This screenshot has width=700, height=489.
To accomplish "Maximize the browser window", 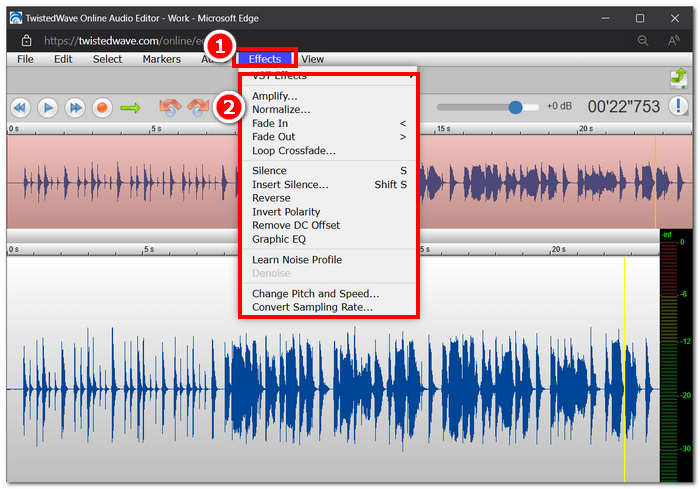I will (x=640, y=18).
